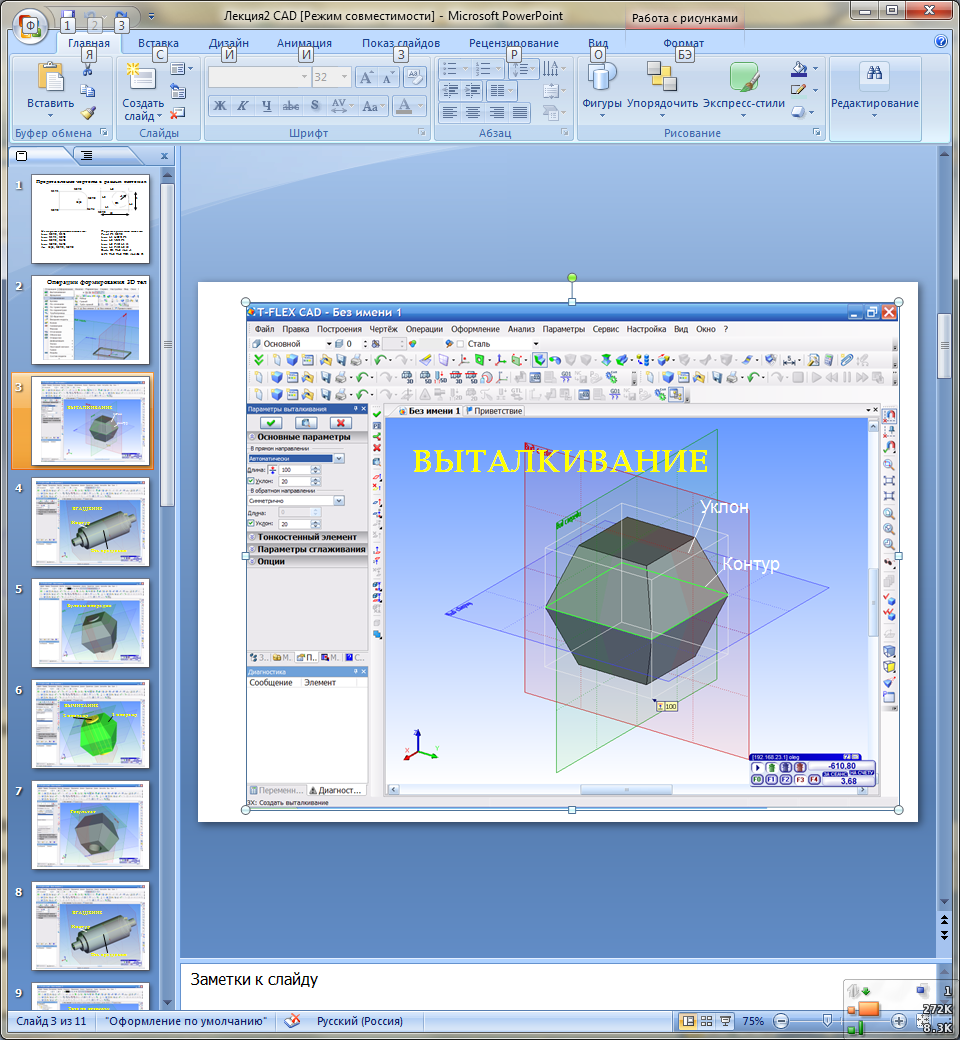Click the Increase Indent icon
The height and width of the screenshot is (1040, 960).
click(473, 90)
